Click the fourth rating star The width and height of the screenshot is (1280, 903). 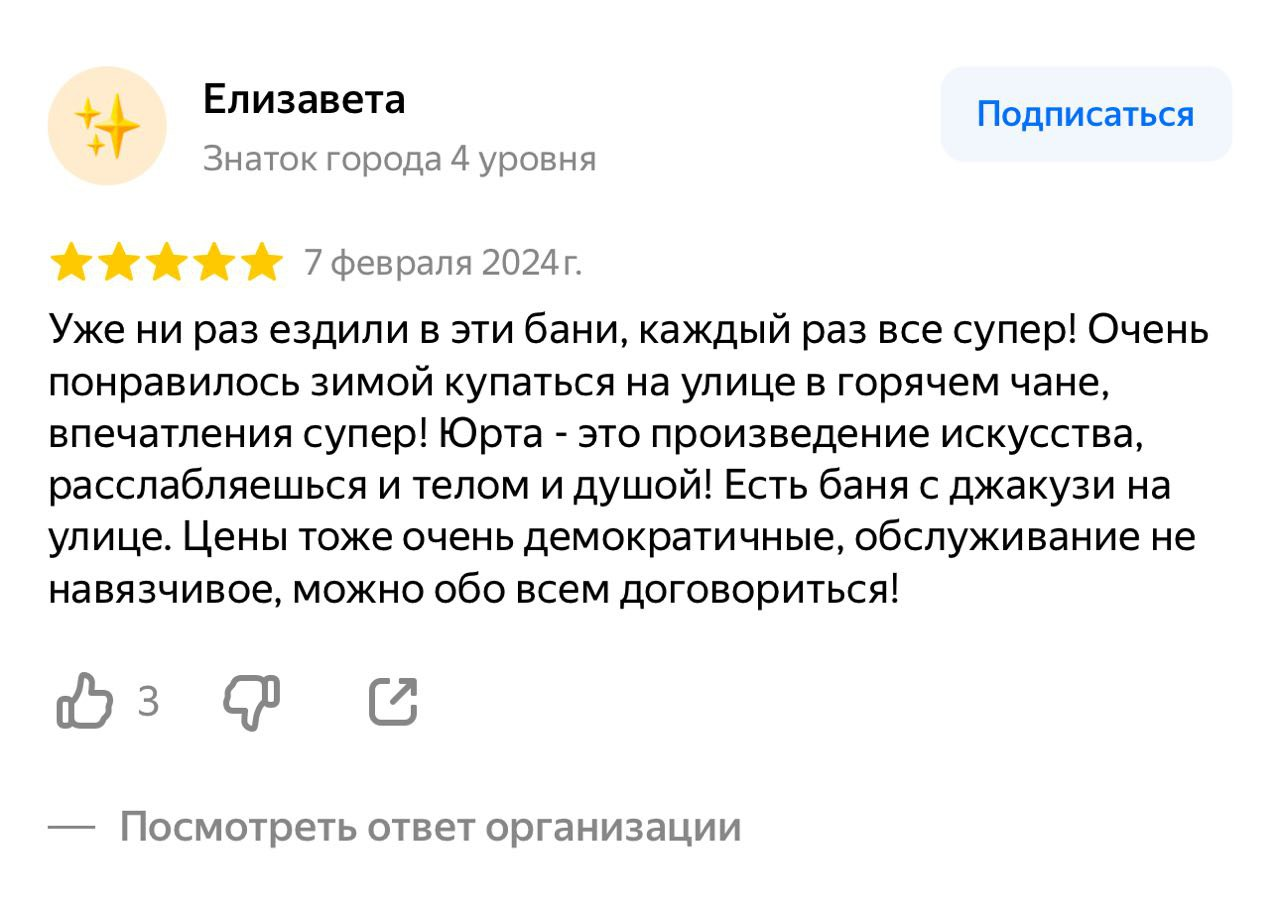pos(214,263)
